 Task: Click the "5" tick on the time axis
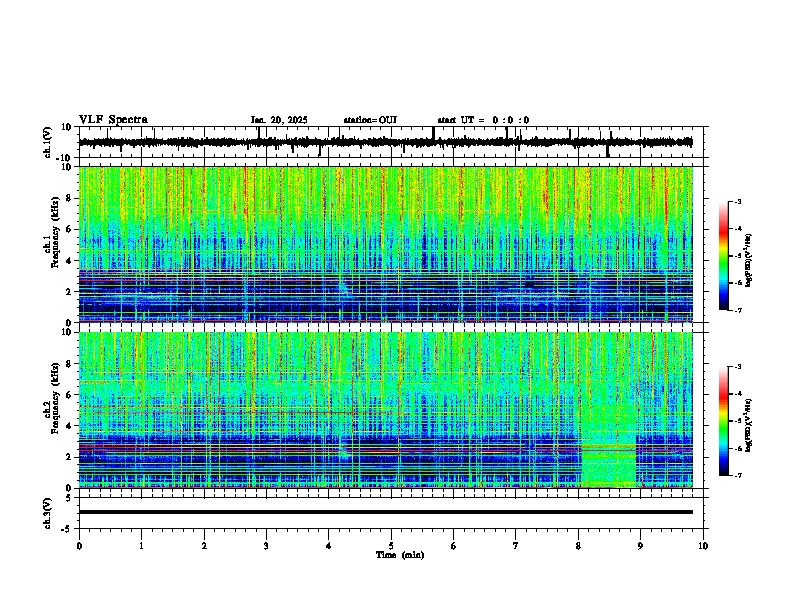click(391, 546)
